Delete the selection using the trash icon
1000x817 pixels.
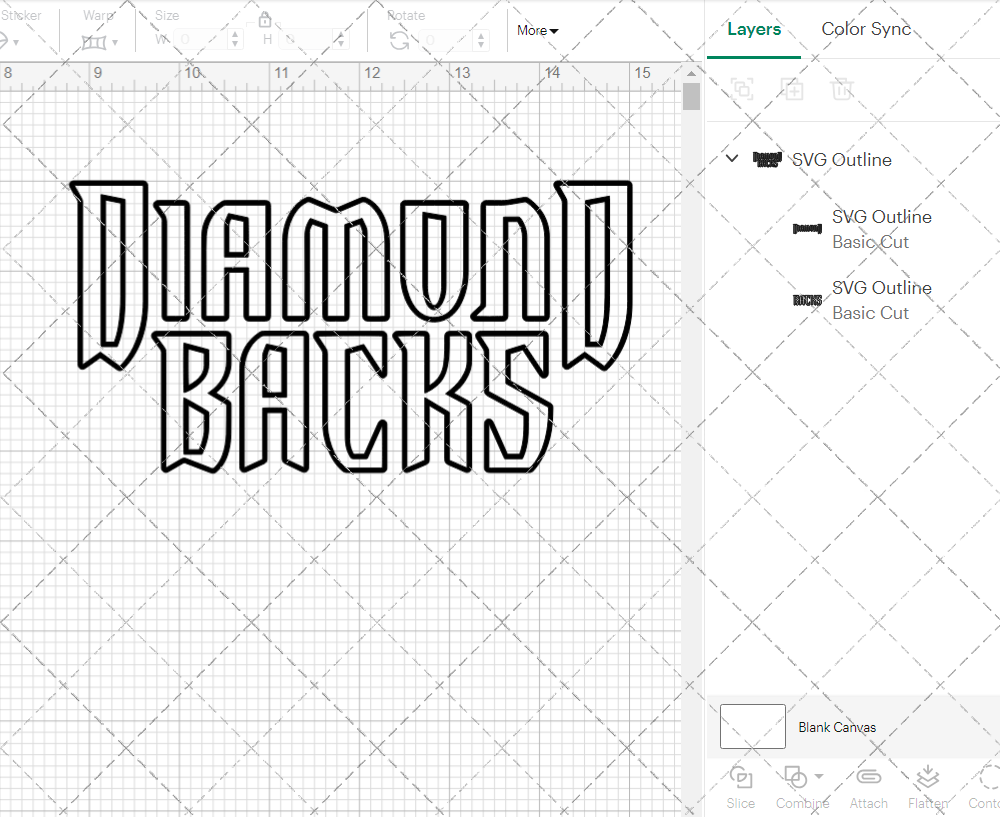(842, 89)
